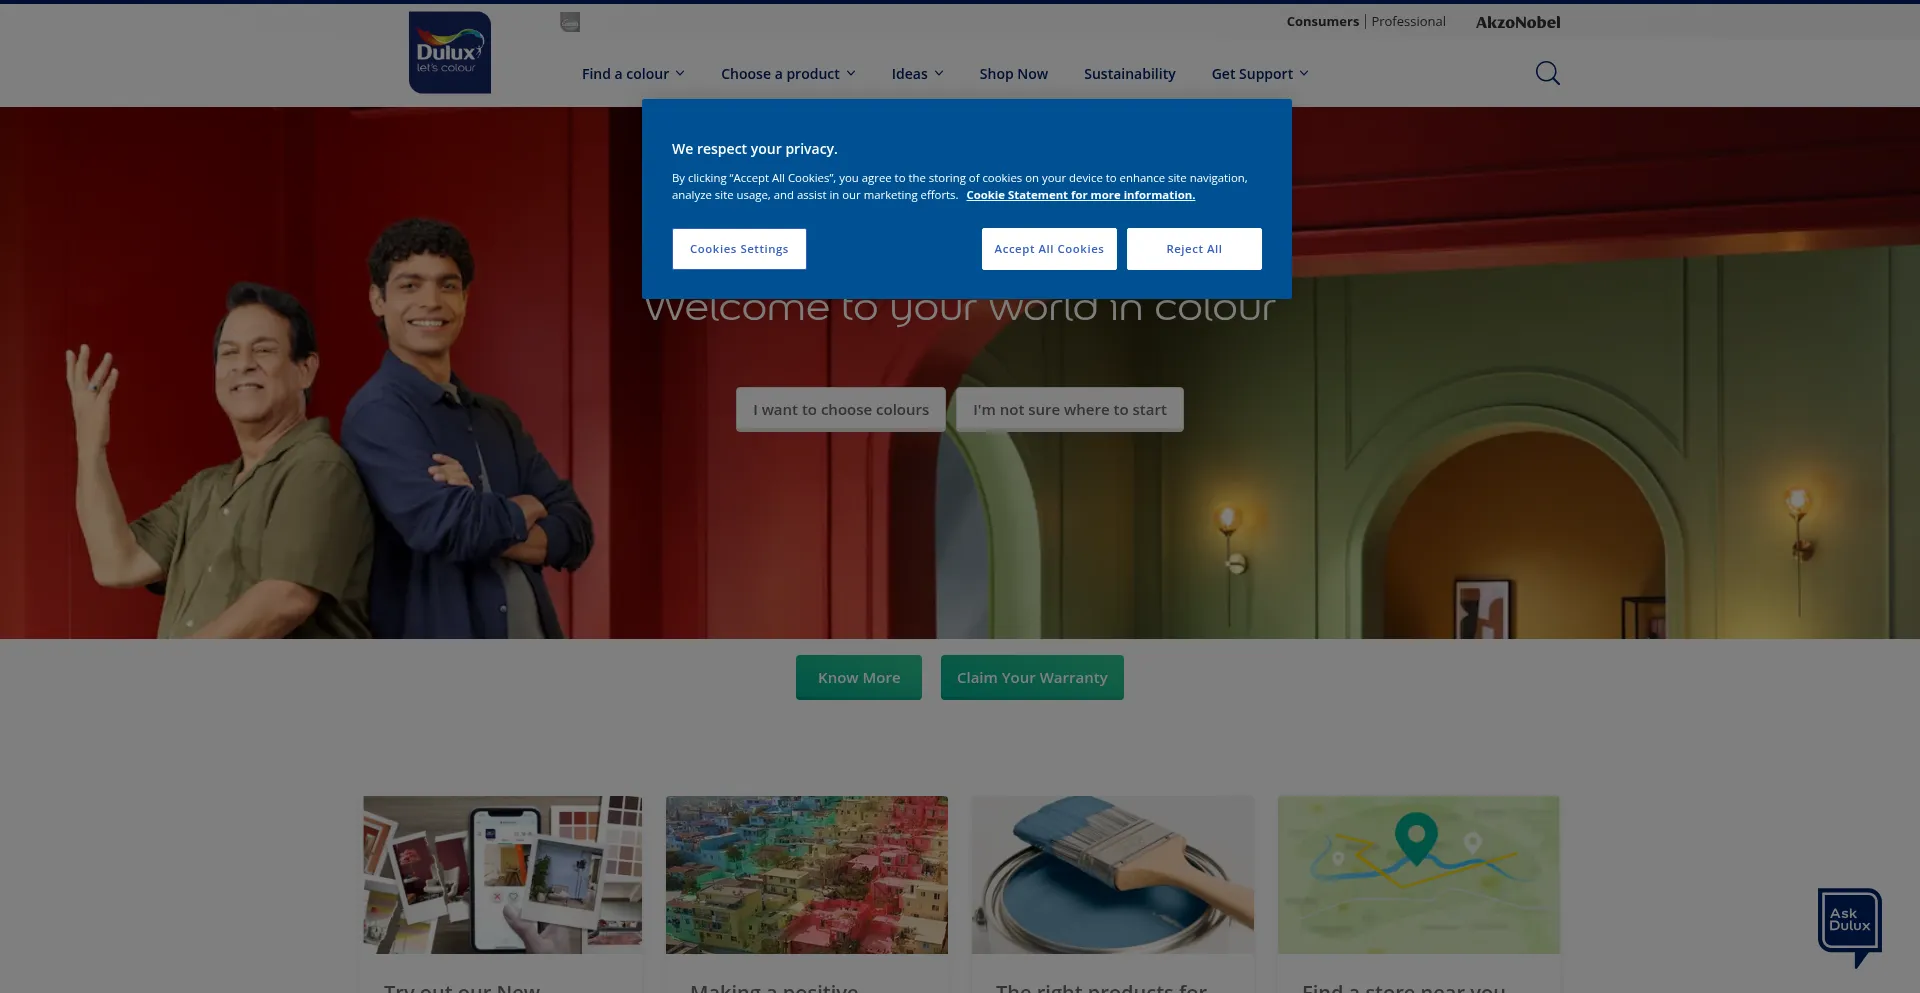Image resolution: width=1920 pixels, height=993 pixels.
Task: Open the Ideas dropdown menu
Action: [917, 74]
